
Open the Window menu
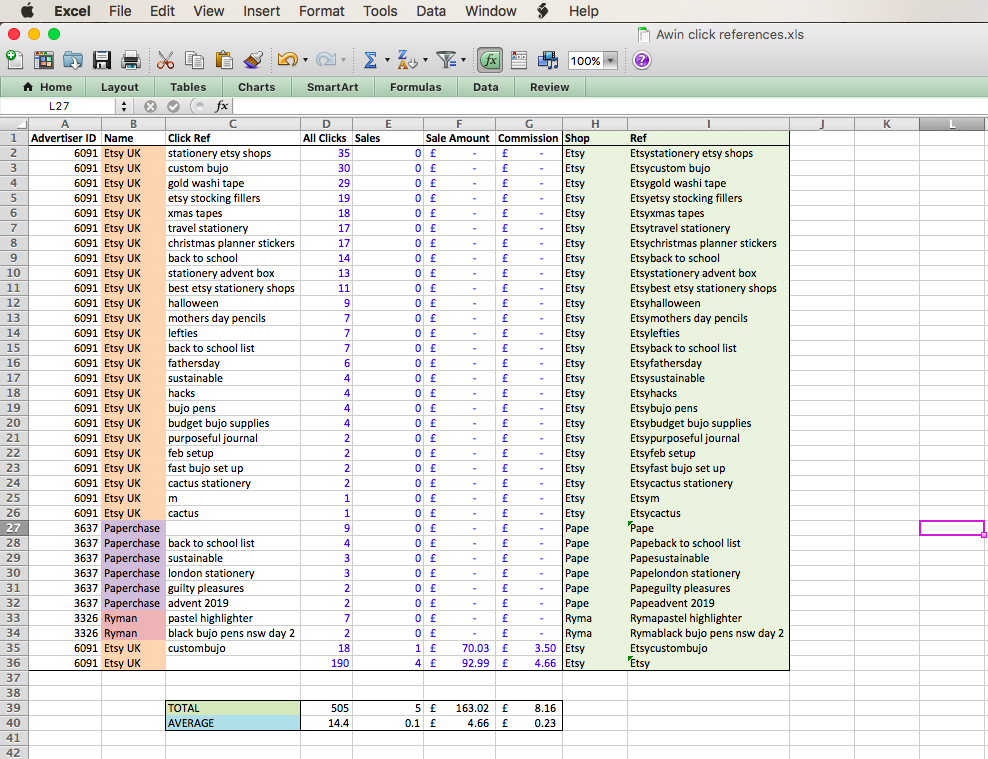(x=490, y=11)
